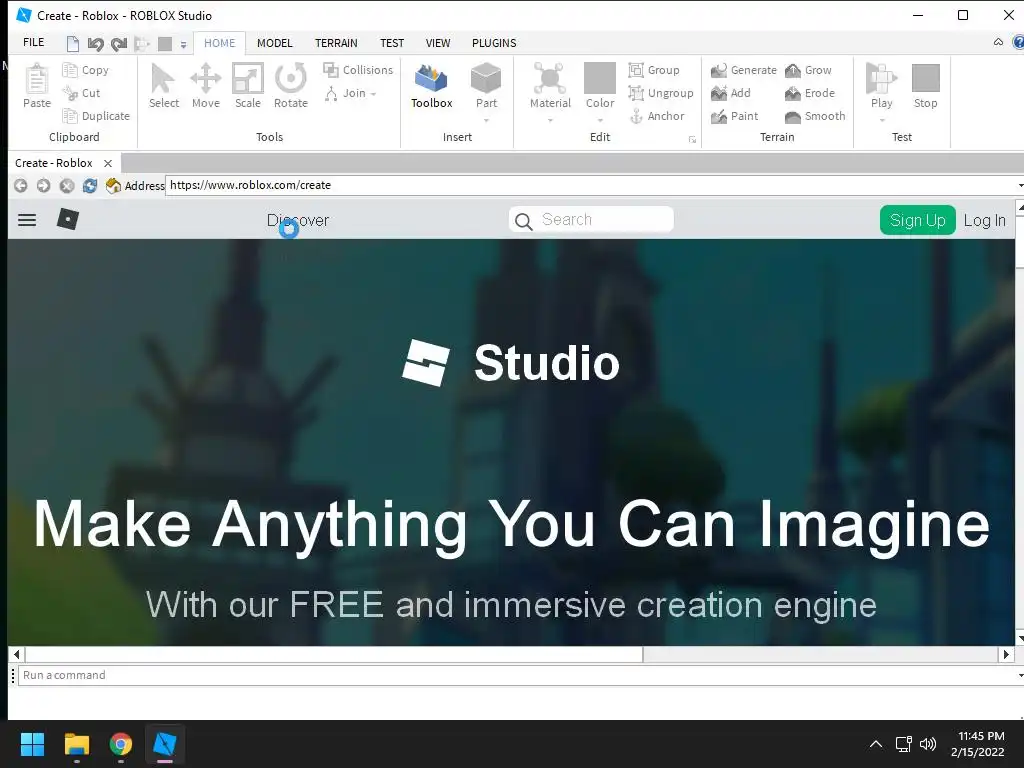This screenshot has width=1024, height=768.
Task: Click the browser Stop loading button
Action: point(67,185)
